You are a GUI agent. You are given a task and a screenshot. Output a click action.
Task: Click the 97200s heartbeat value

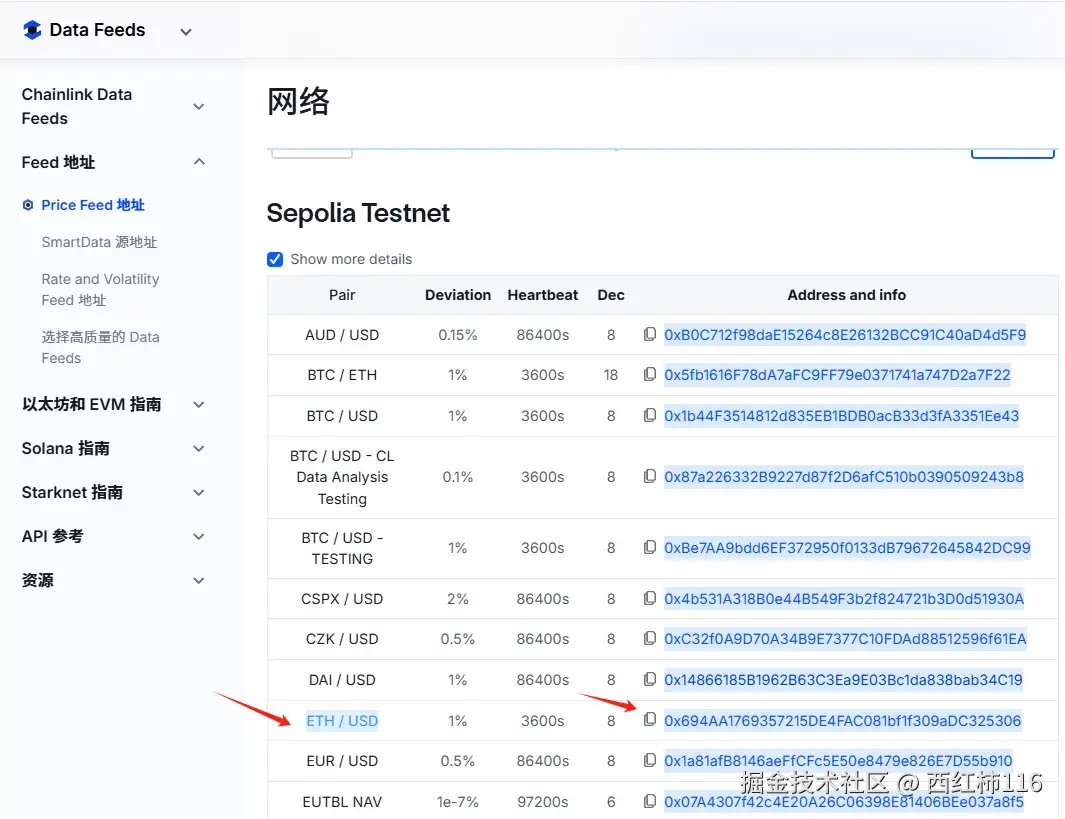543,802
